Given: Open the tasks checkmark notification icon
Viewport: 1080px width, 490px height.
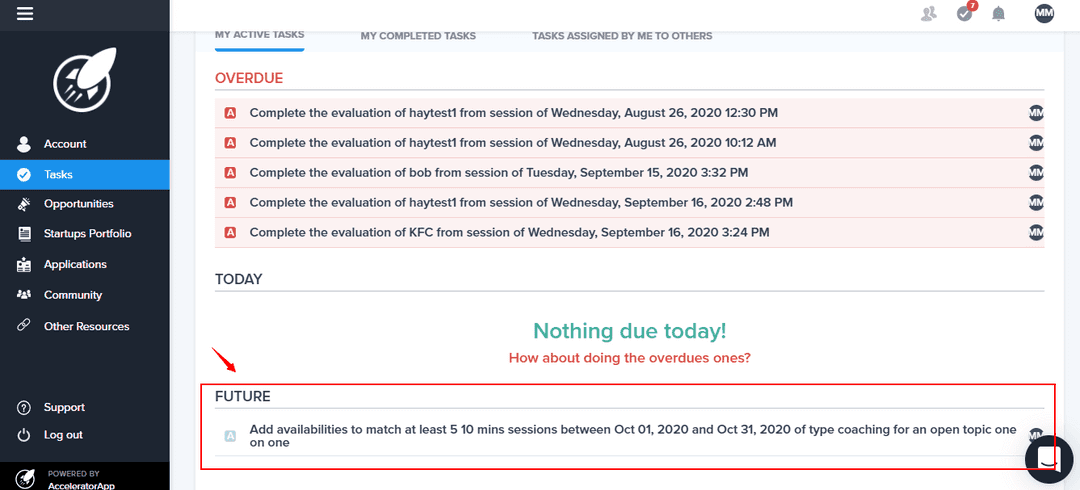Looking at the screenshot, I should (965, 13).
